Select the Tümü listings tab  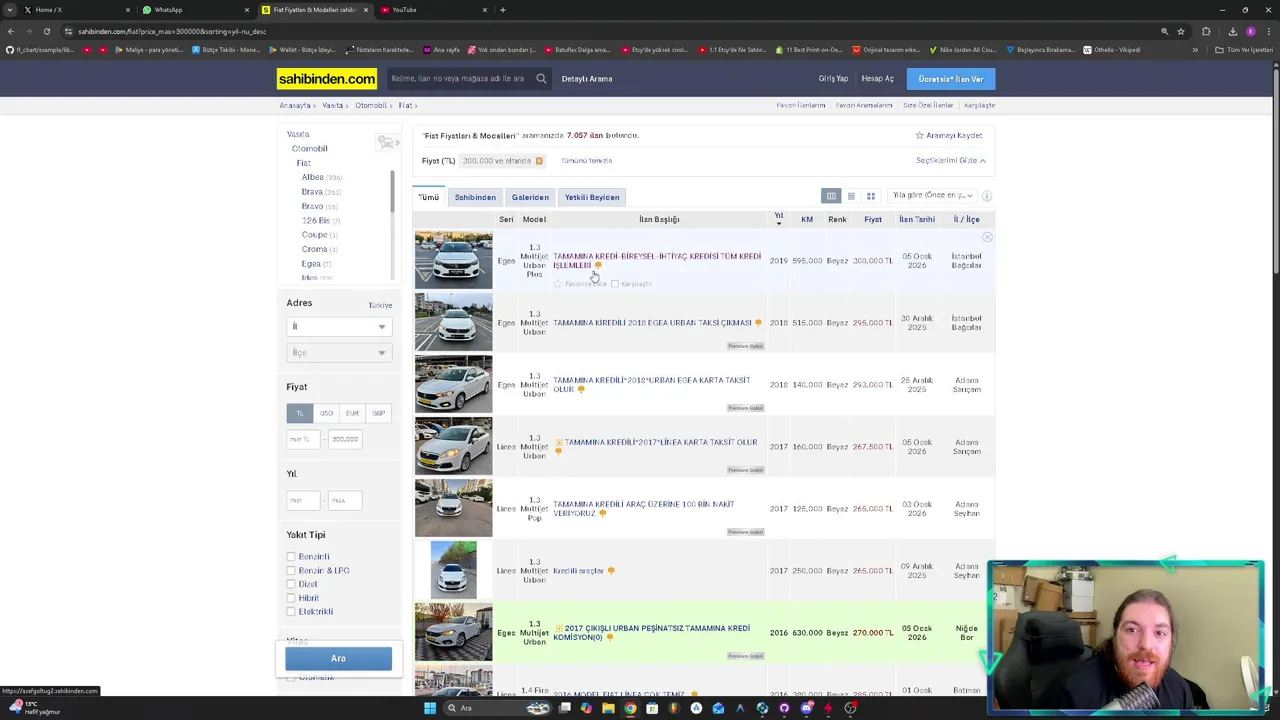click(429, 197)
